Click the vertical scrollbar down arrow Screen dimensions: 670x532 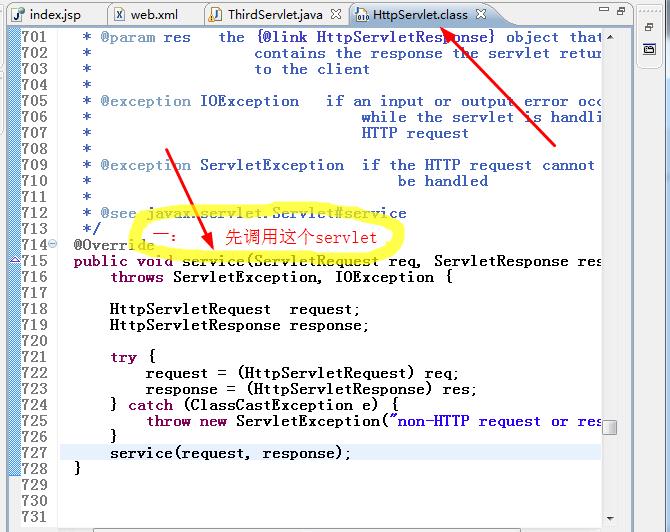(x=610, y=518)
